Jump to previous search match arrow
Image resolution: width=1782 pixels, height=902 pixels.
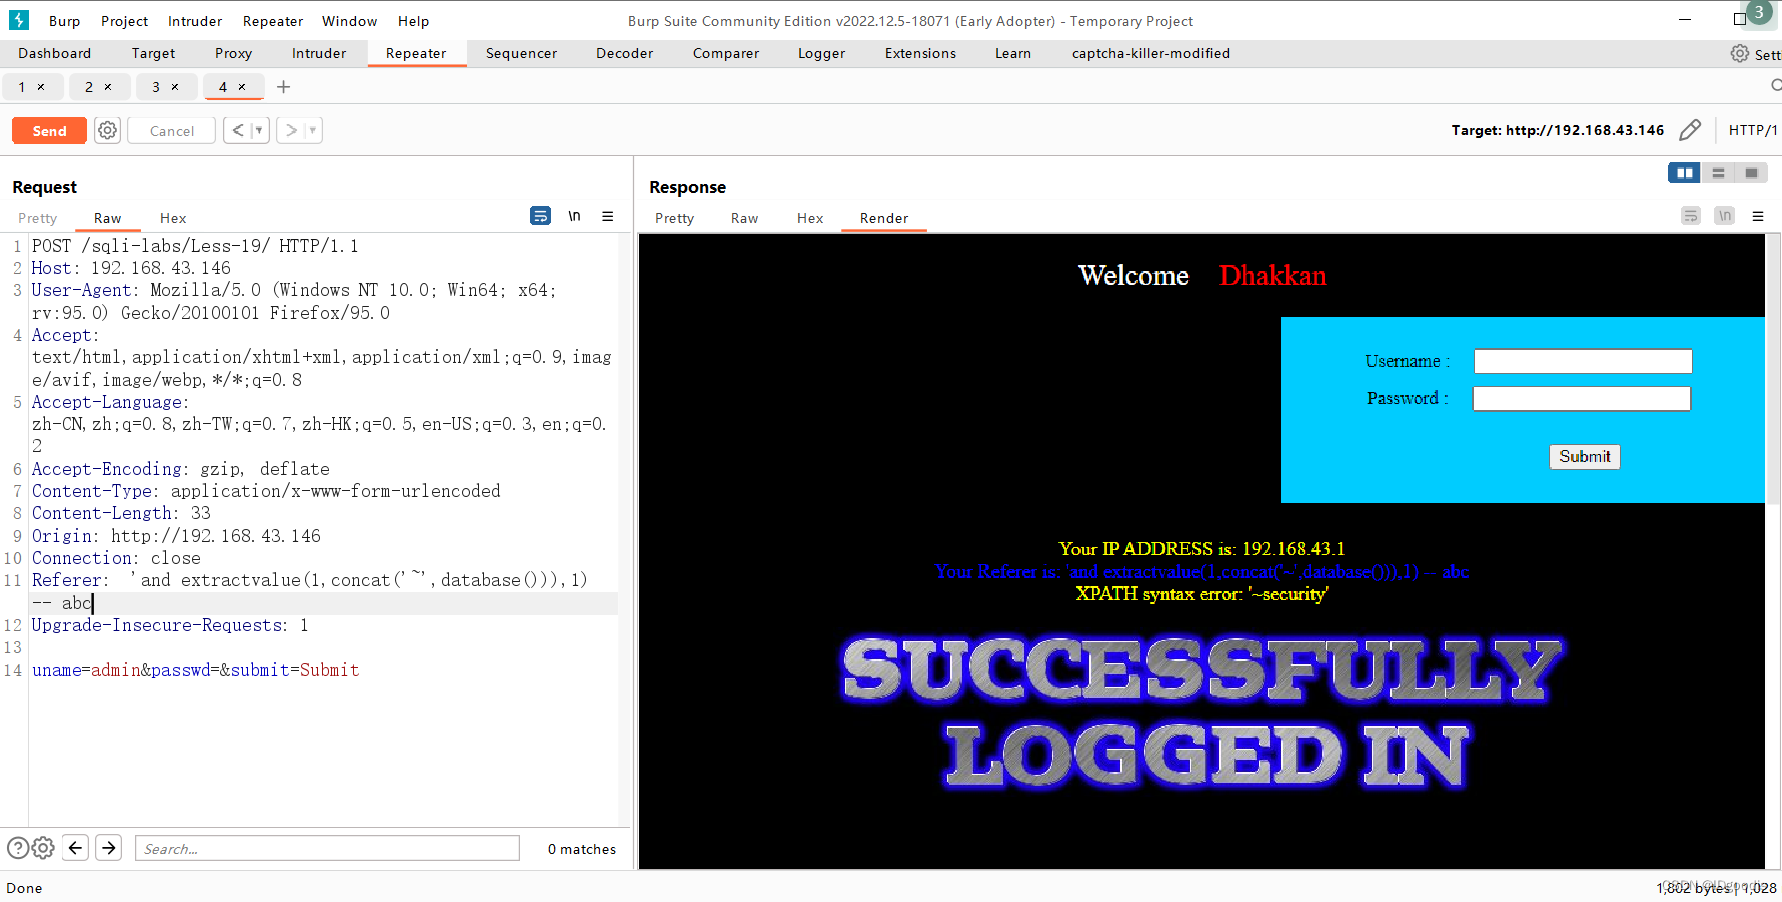(x=76, y=848)
